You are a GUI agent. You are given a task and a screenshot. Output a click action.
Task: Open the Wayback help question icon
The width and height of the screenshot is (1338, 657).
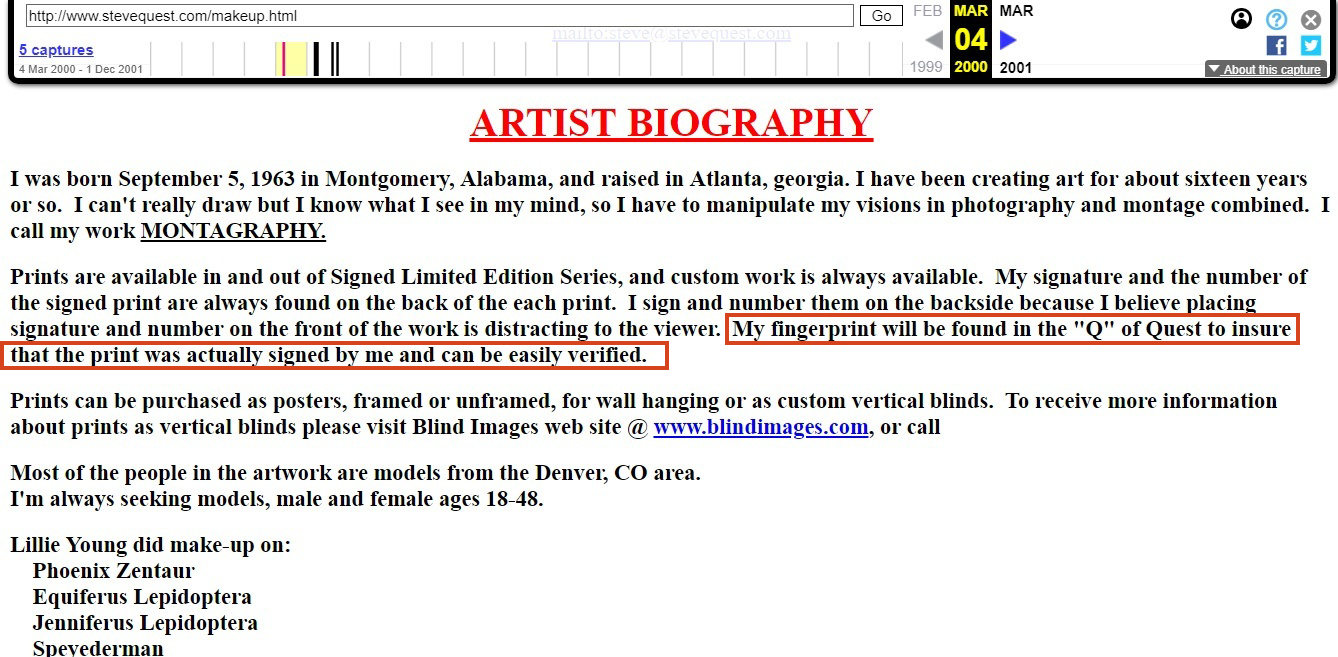1276,19
